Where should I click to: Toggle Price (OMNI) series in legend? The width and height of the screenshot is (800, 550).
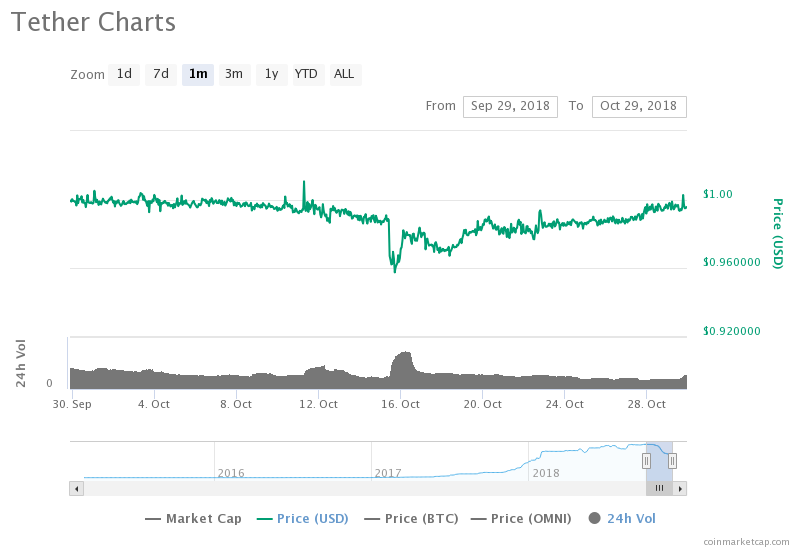(521, 519)
